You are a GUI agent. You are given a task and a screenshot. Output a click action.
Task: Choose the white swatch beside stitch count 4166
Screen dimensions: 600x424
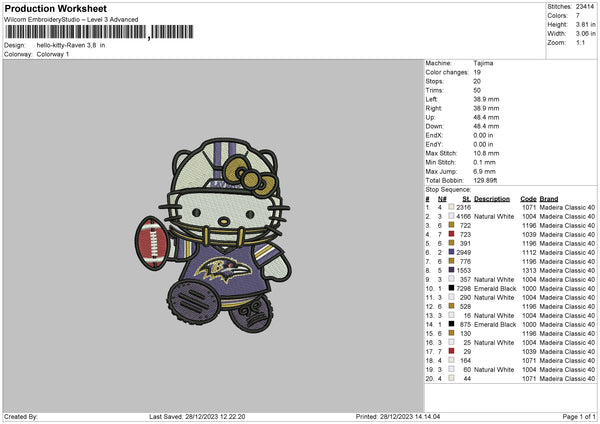click(451, 216)
